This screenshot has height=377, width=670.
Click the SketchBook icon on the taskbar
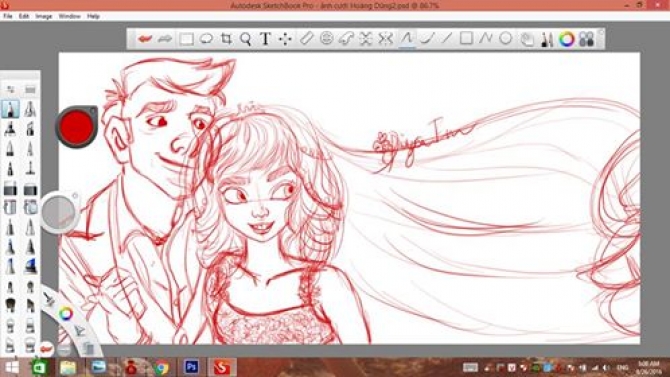(x=222, y=367)
